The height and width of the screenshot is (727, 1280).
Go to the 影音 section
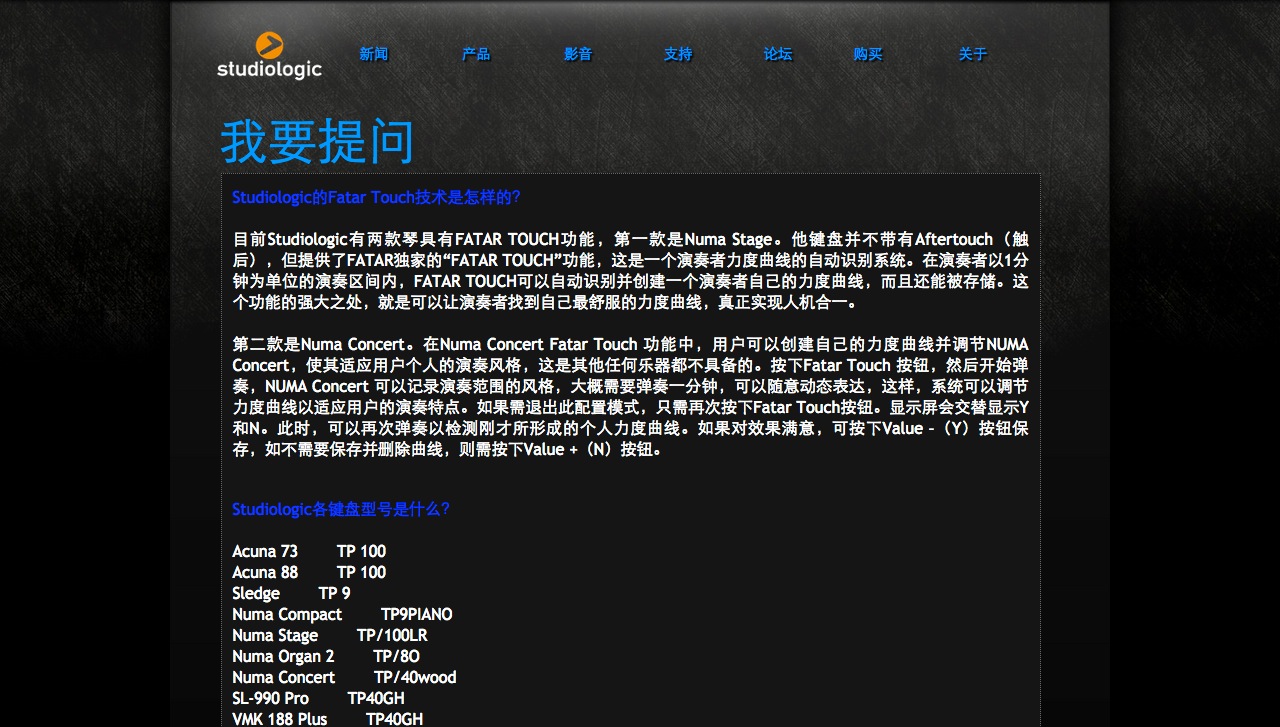tap(578, 54)
